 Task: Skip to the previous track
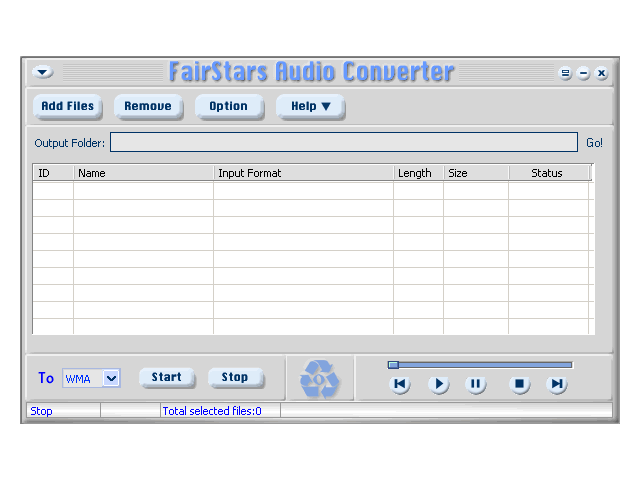coord(400,384)
